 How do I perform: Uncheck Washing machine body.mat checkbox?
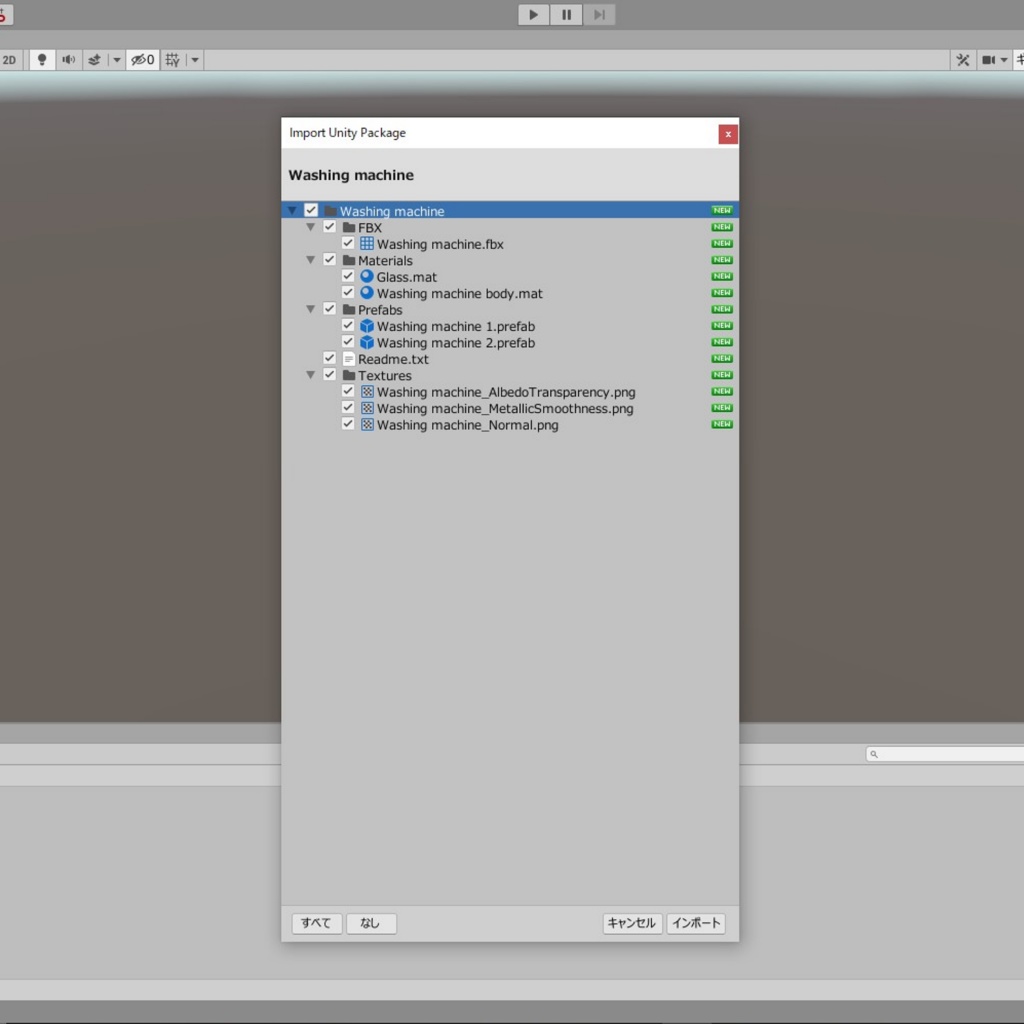[348, 293]
